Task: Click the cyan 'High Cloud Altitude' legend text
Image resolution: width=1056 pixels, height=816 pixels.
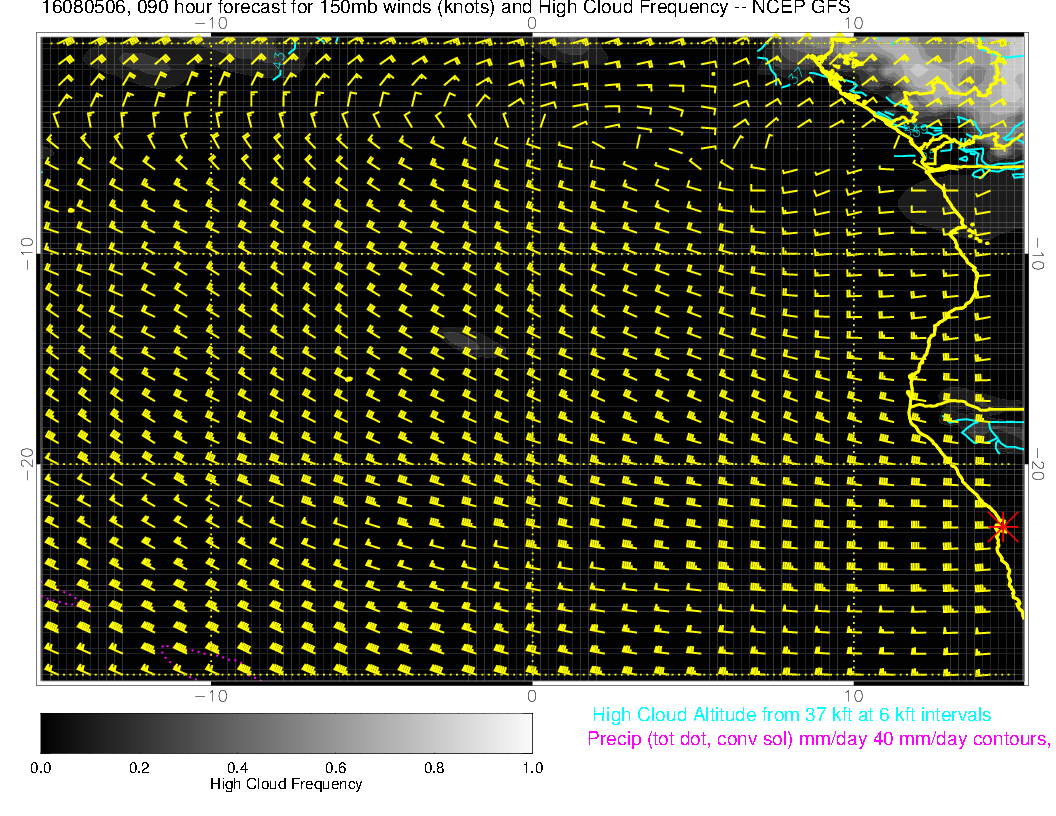Action: [791, 714]
